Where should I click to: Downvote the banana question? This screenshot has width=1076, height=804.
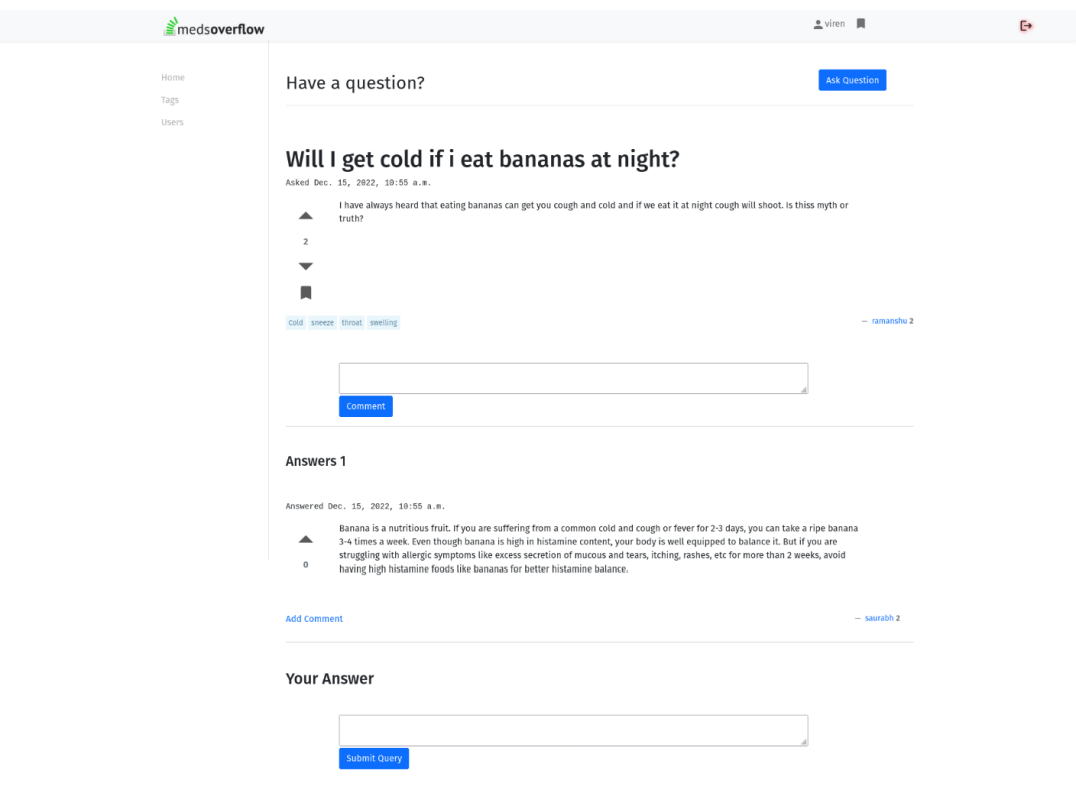[305, 266]
